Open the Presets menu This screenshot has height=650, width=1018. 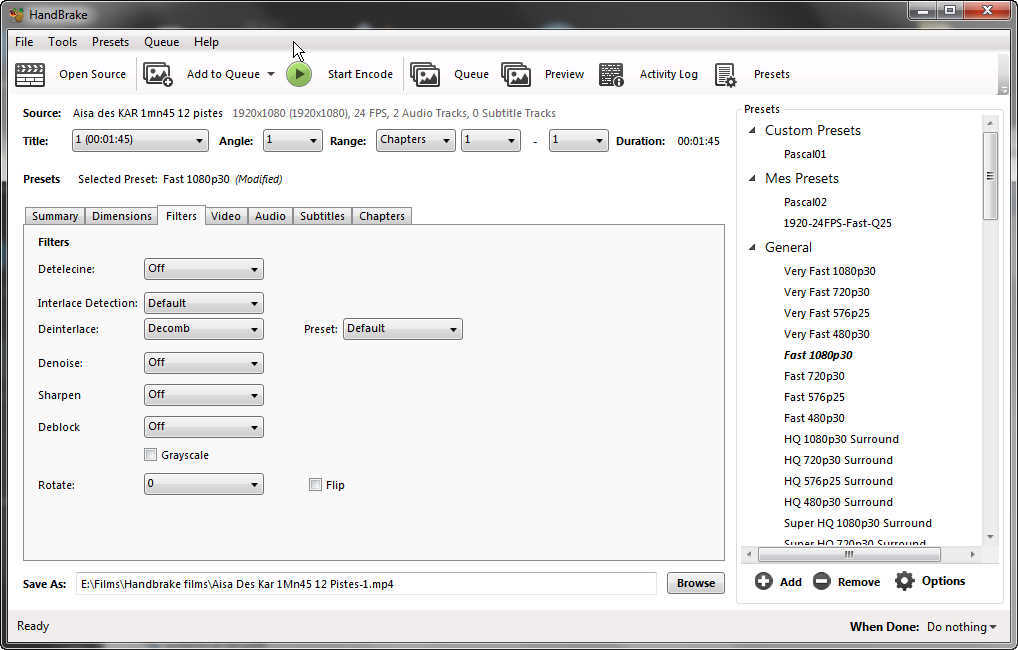click(110, 42)
